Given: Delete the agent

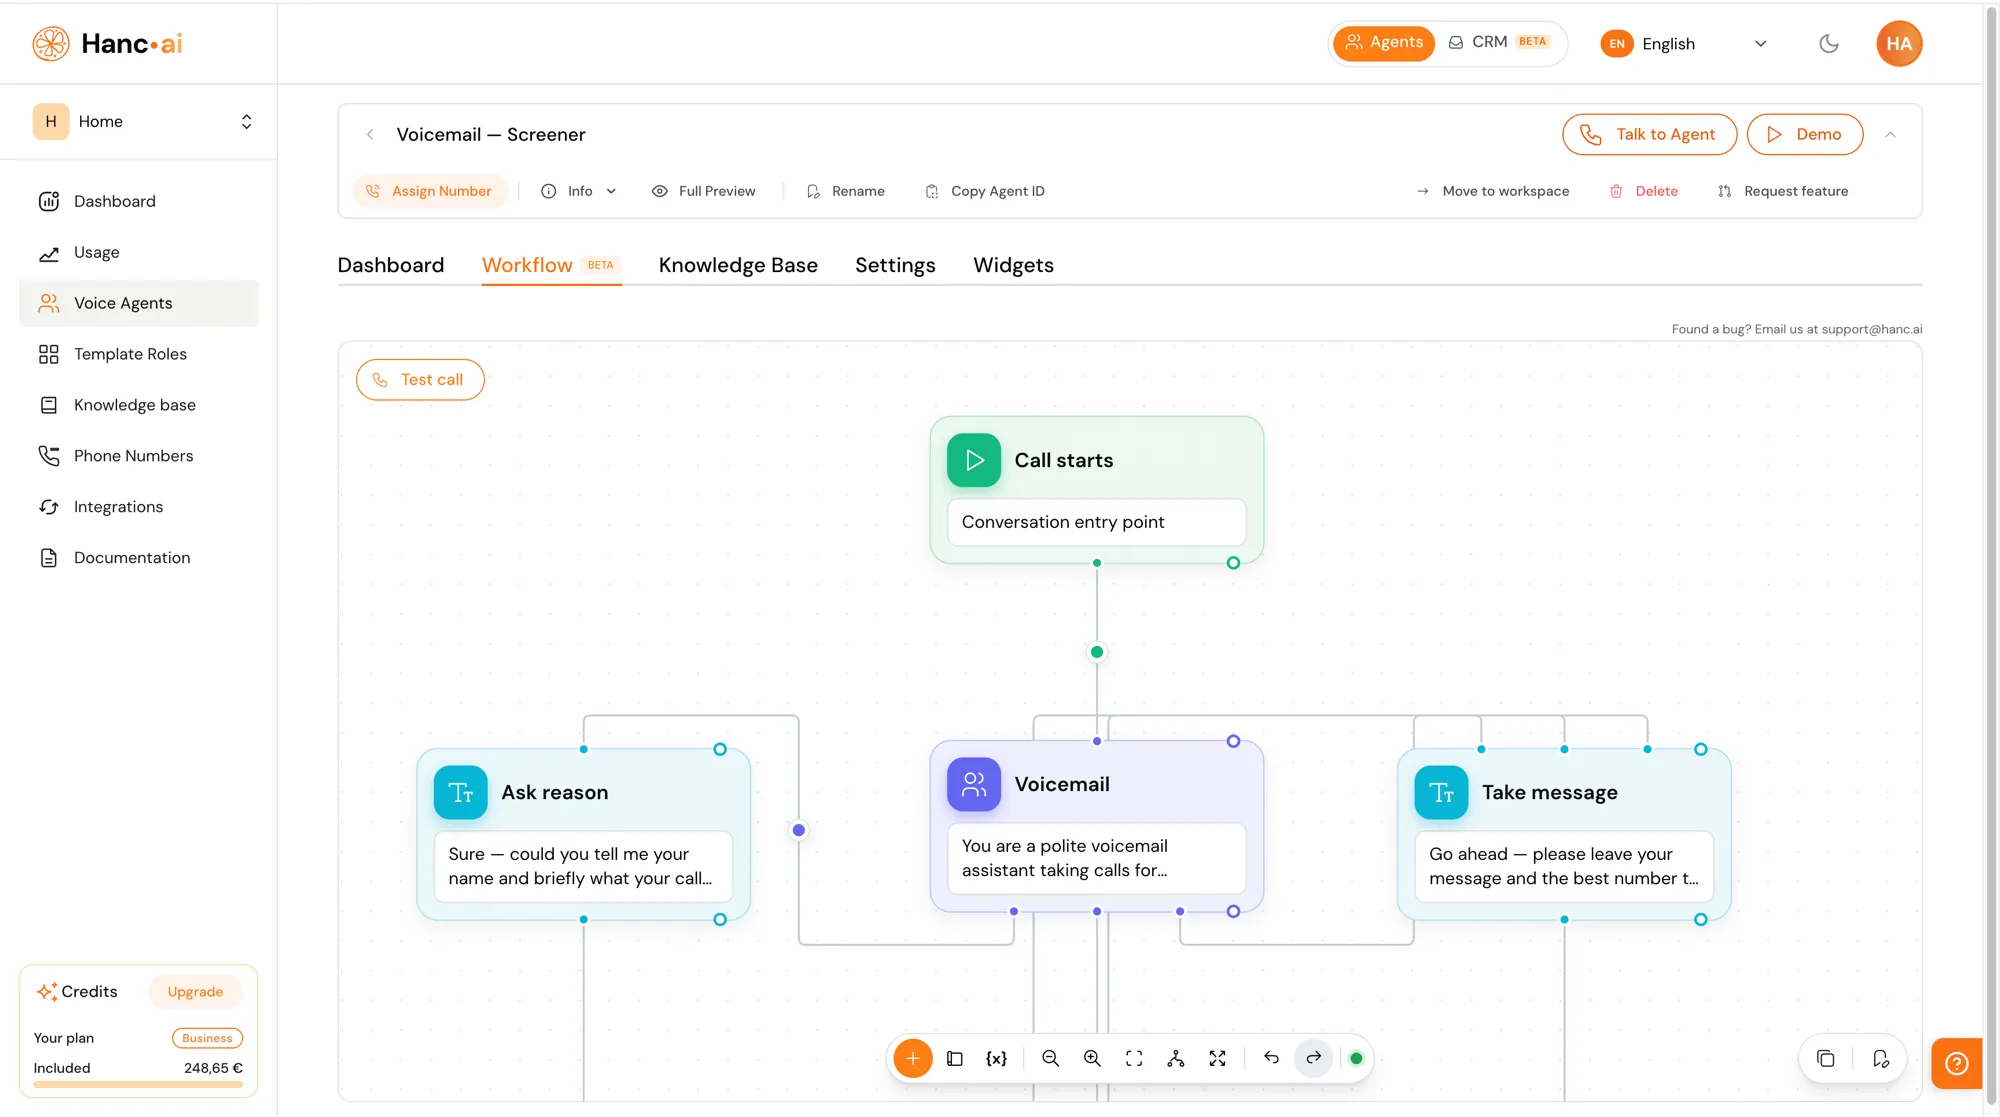Looking at the screenshot, I should pos(1644,191).
